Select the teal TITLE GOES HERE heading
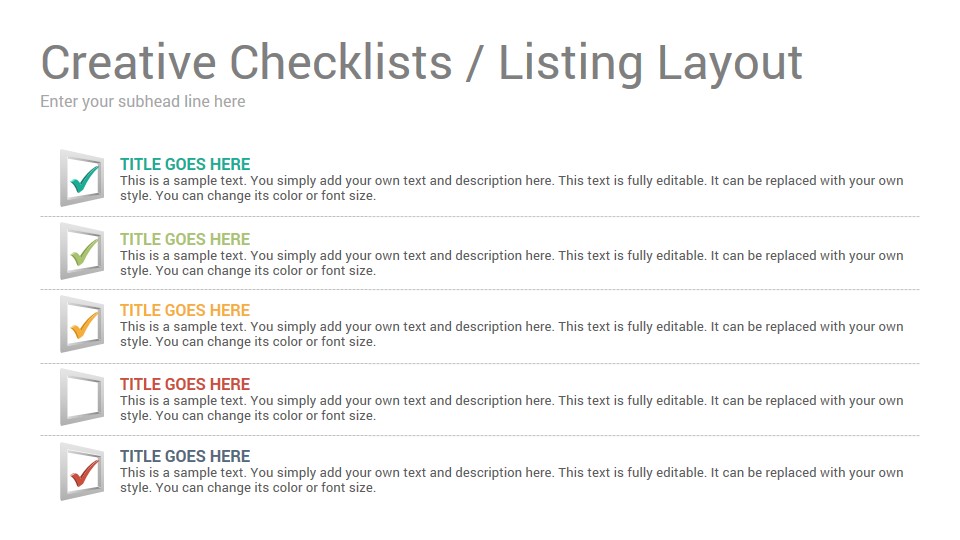Screen dimensions: 960x540 click(185, 164)
